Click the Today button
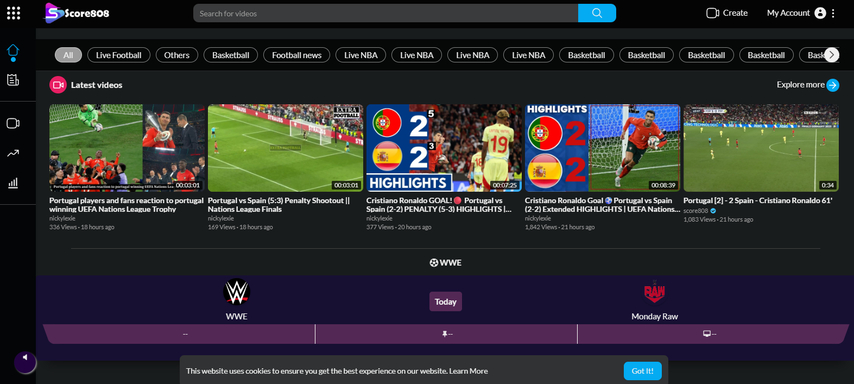The width and height of the screenshot is (854, 384). 446,302
